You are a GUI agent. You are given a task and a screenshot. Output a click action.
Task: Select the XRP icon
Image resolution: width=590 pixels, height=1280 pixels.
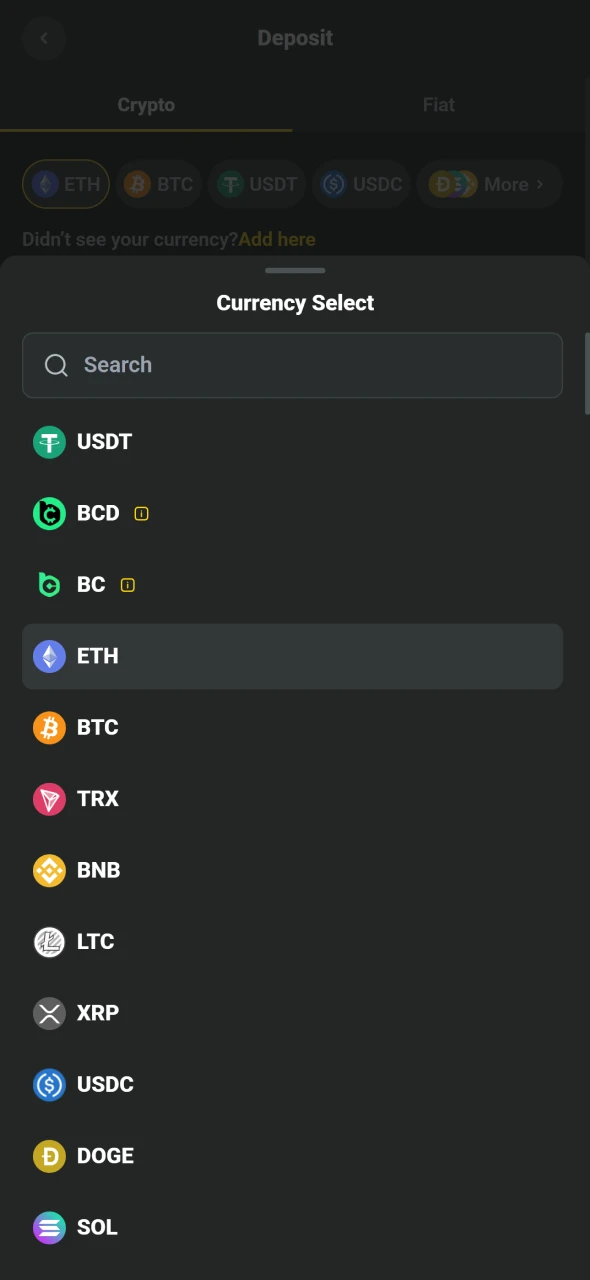[49, 1013]
